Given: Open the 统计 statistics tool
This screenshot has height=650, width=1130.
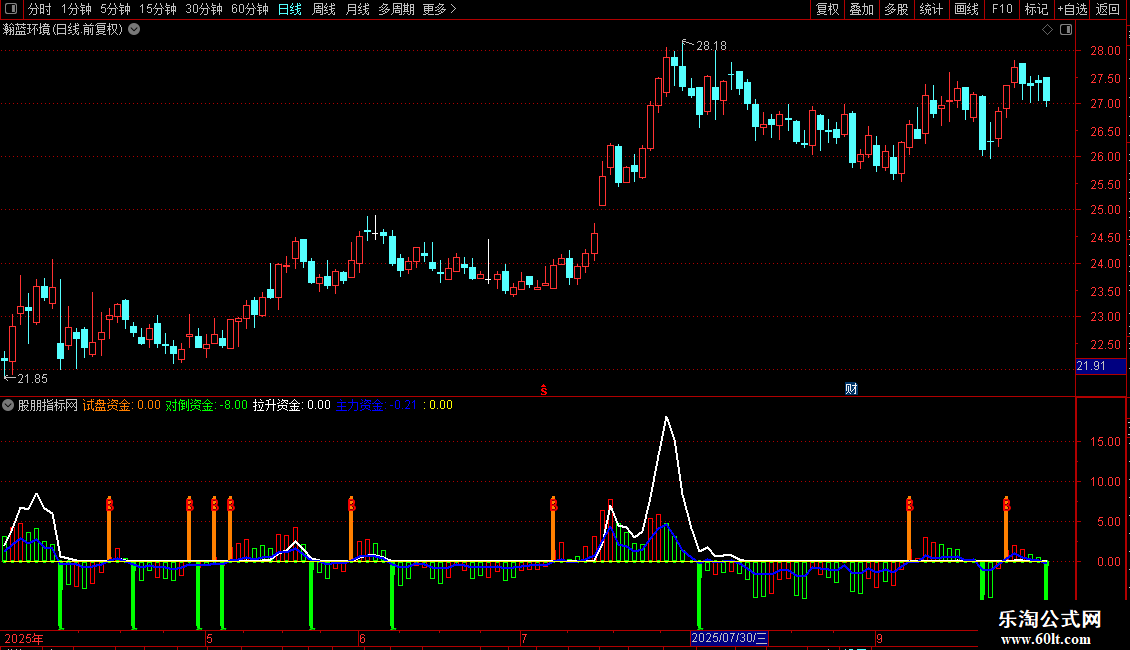Looking at the screenshot, I should coord(930,9).
